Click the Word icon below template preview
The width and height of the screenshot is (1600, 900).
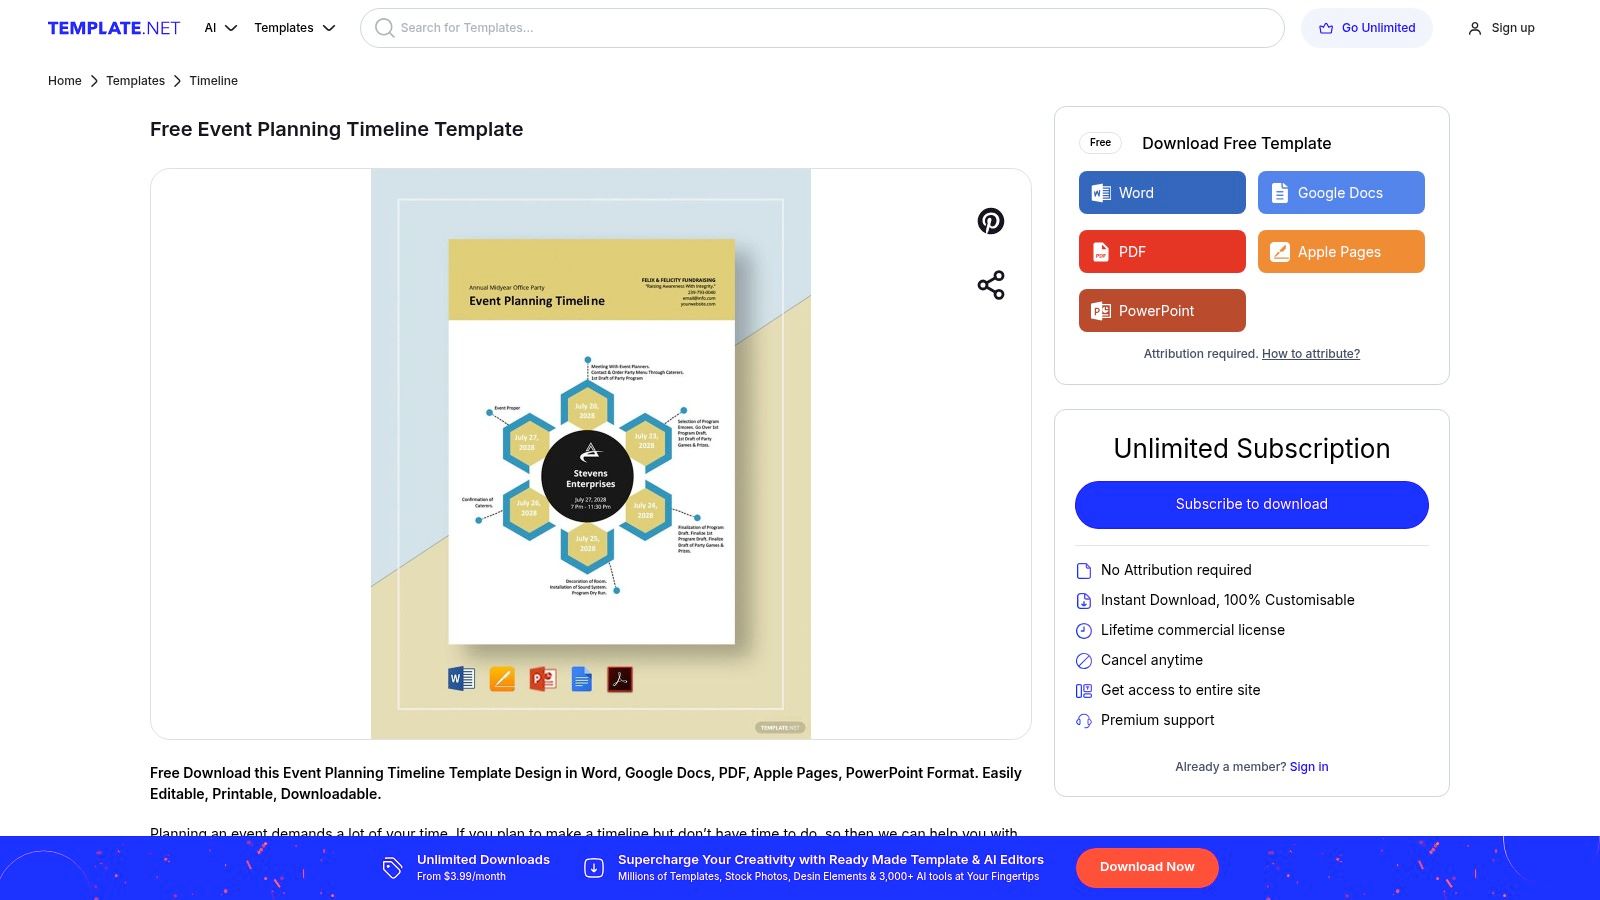click(461, 679)
